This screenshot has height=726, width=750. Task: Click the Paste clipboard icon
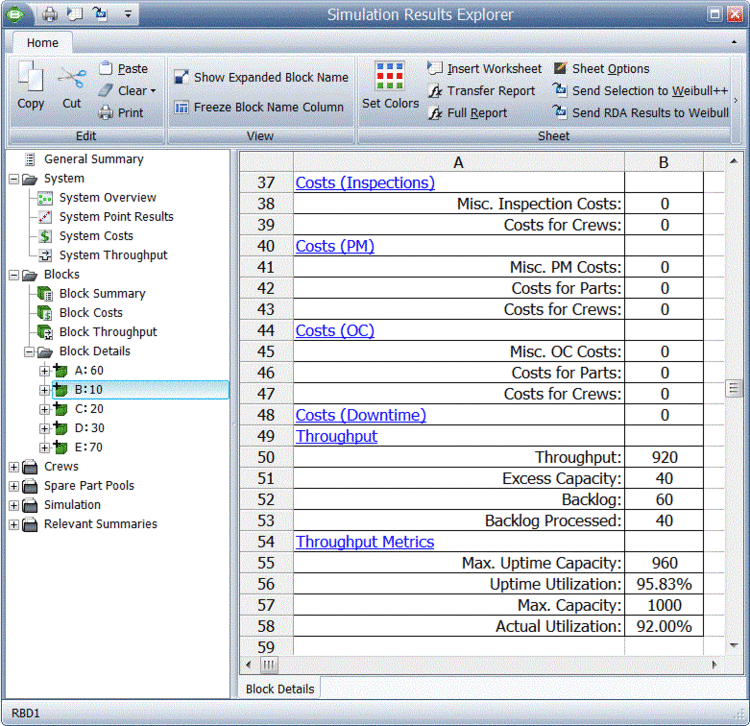point(105,68)
